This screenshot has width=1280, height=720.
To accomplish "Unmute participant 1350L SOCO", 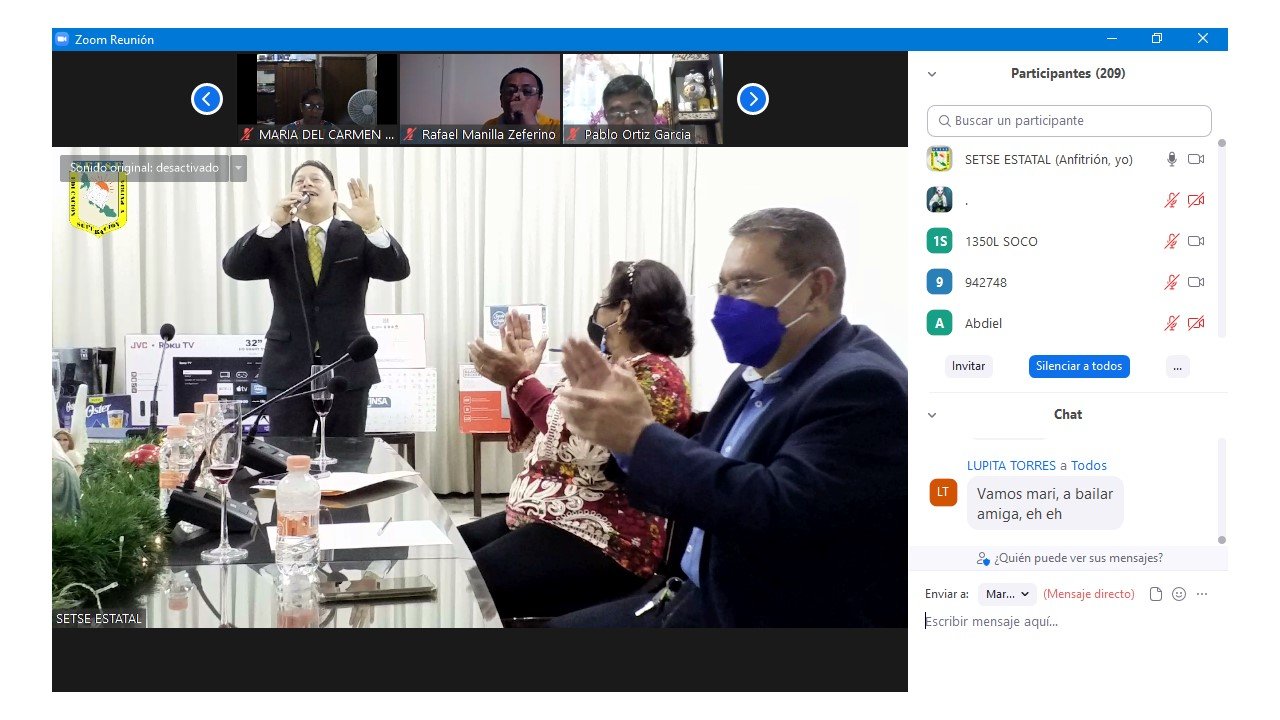I will (1172, 241).
